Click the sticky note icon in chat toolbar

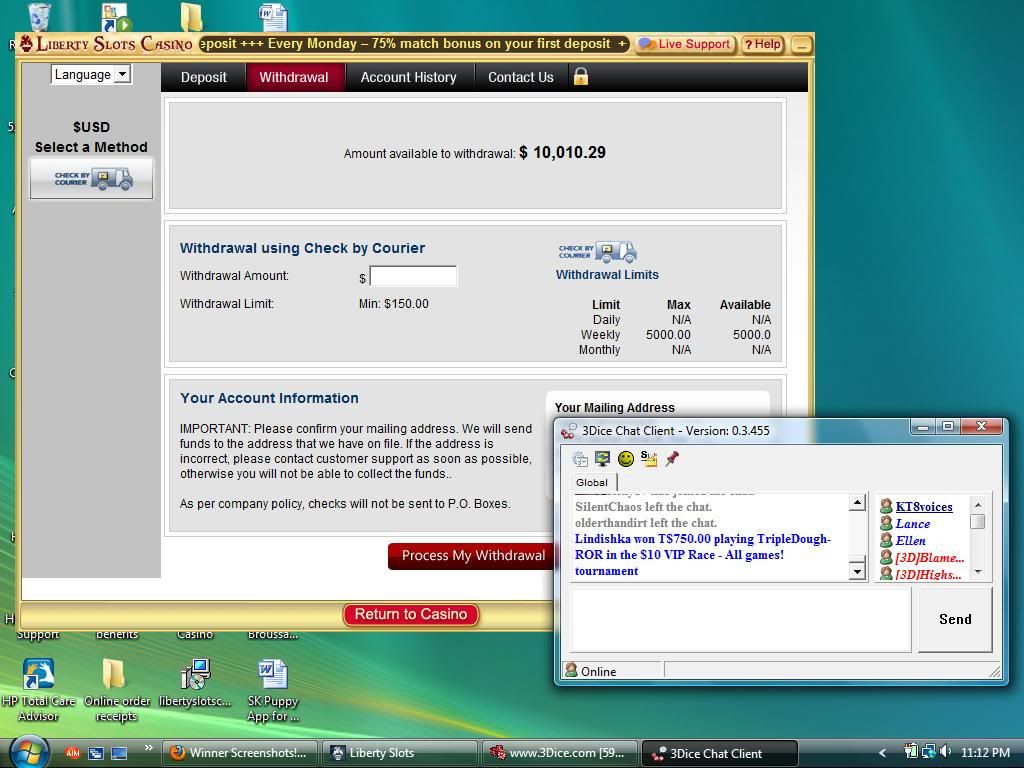point(648,459)
